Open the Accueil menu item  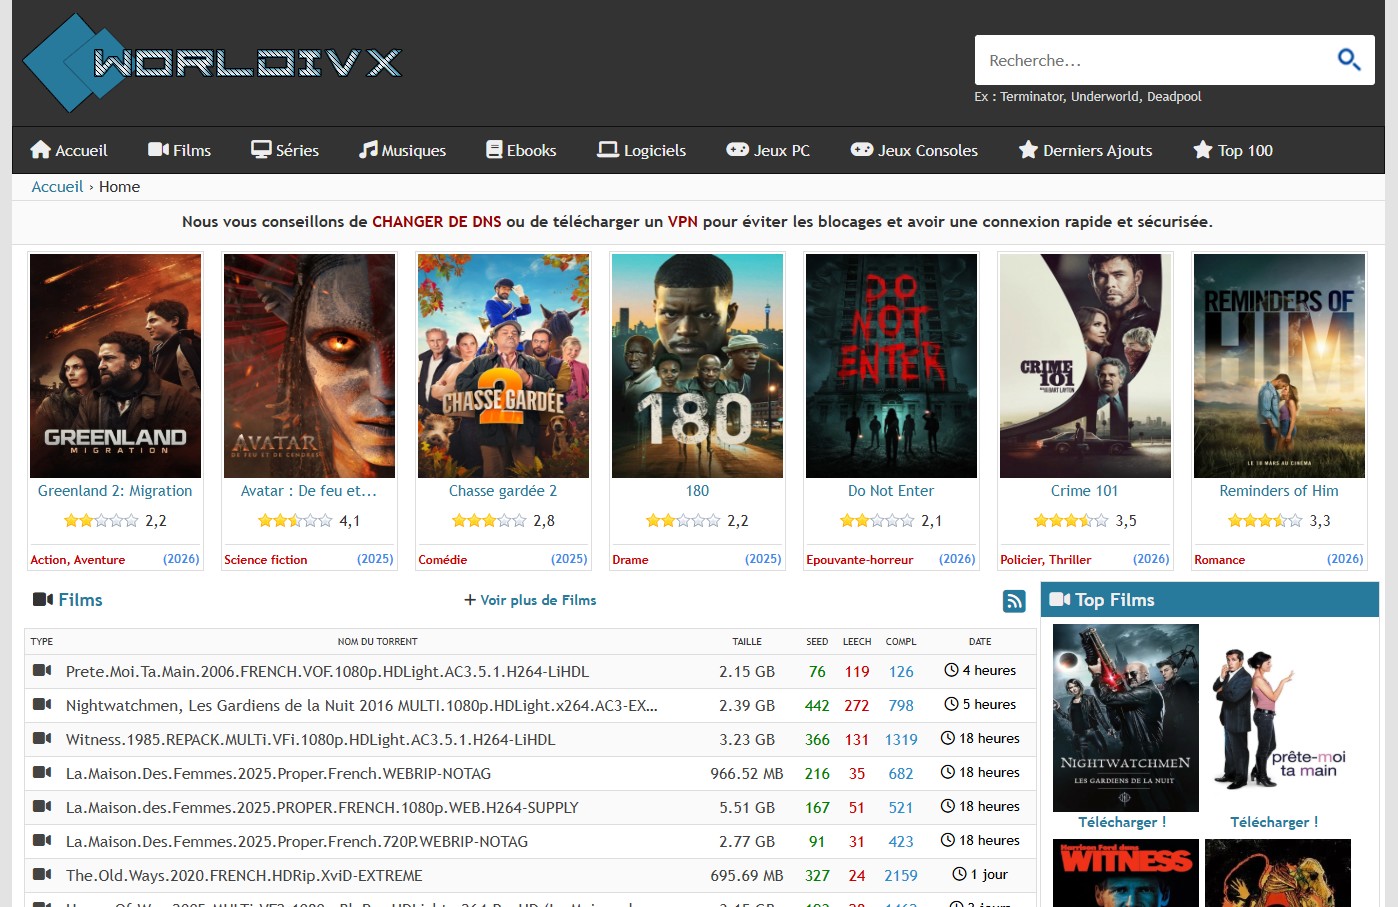point(69,150)
